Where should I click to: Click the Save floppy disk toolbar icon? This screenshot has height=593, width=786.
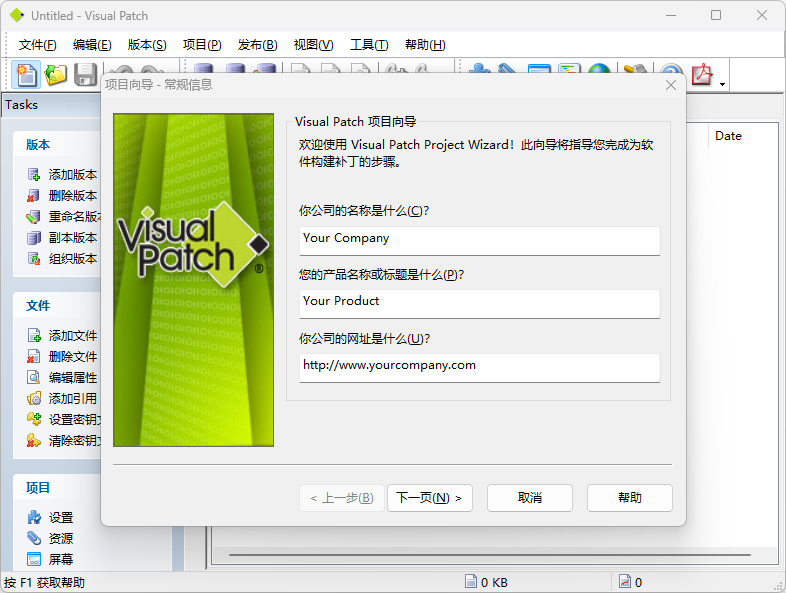85,75
